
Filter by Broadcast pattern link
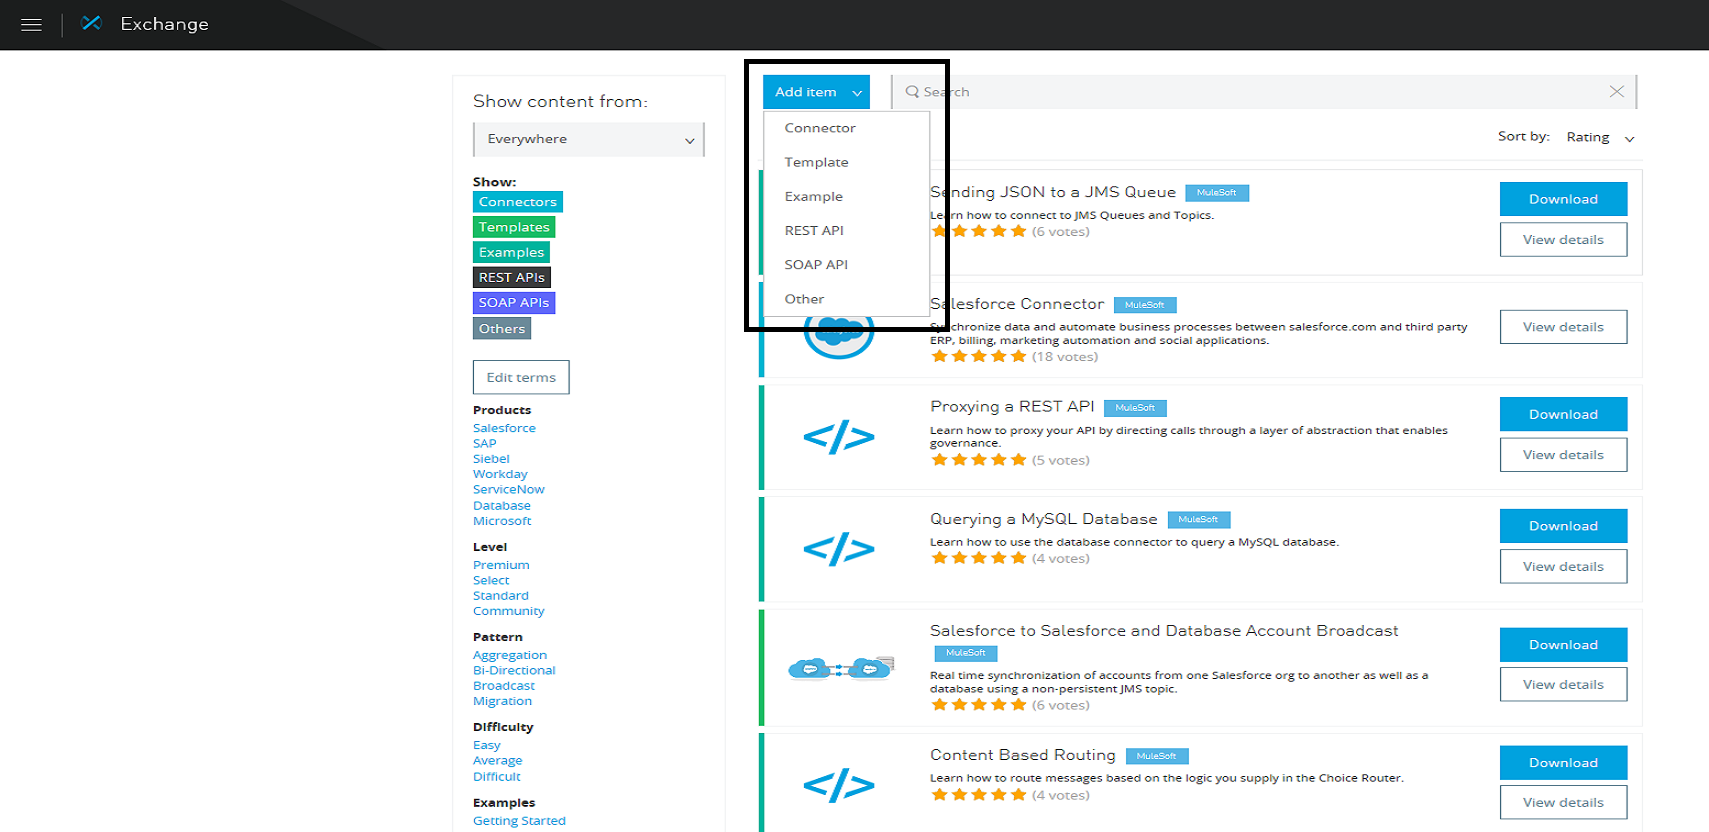click(504, 686)
